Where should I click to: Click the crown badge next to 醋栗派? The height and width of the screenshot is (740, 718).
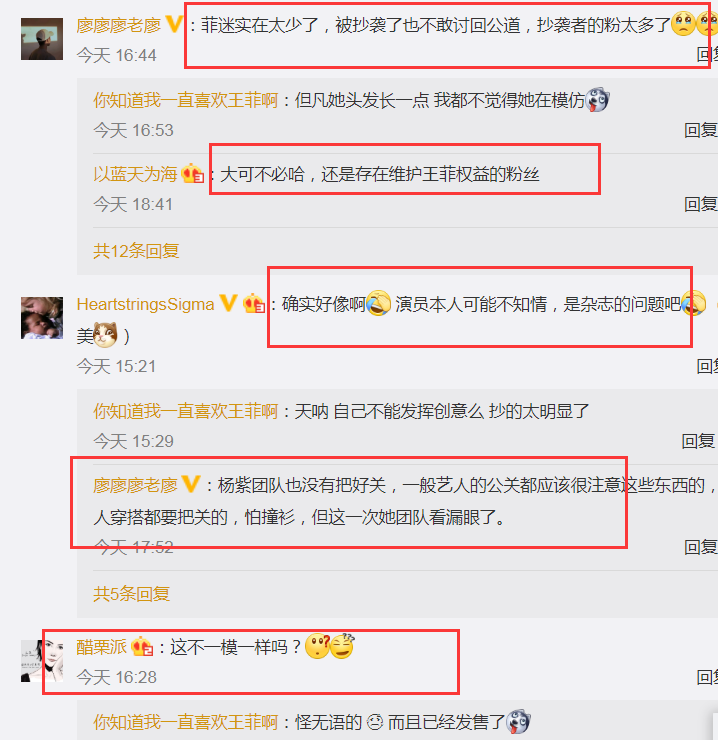pyautogui.click(x=142, y=647)
